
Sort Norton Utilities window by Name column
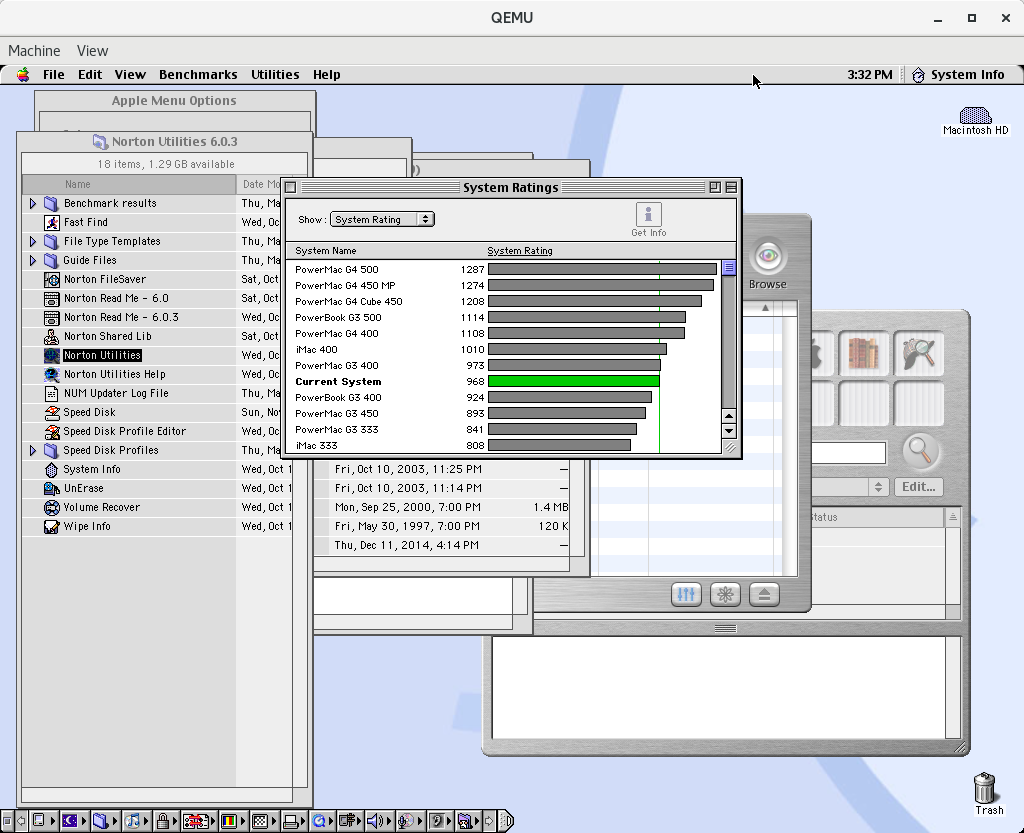(129, 184)
